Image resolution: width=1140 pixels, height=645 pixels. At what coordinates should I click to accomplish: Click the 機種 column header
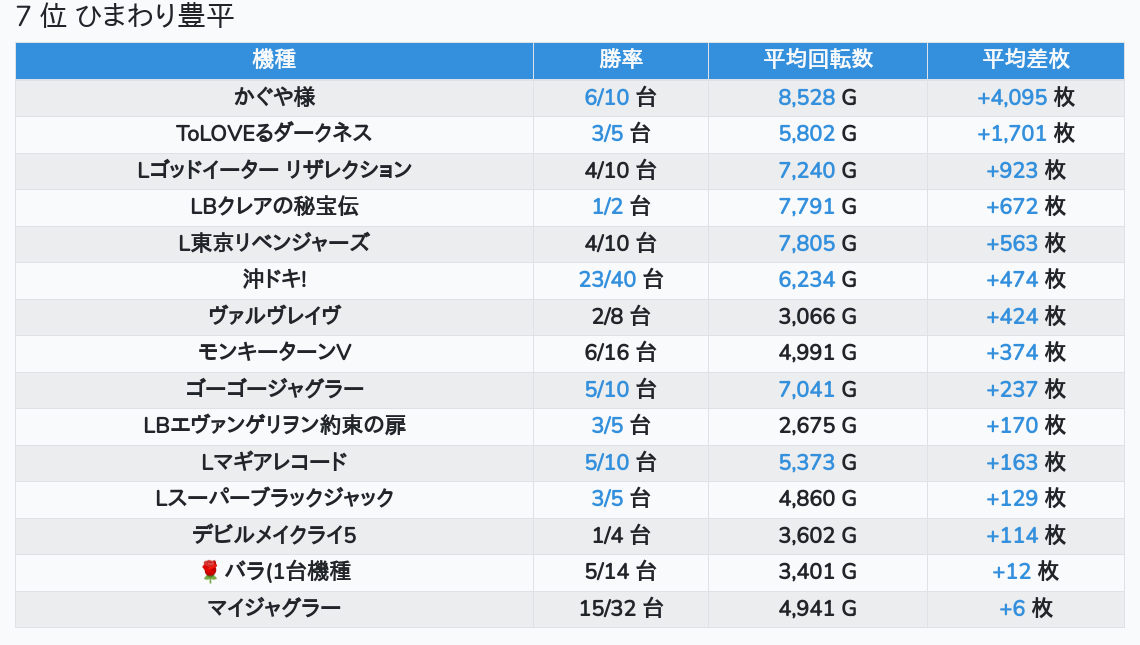[x=274, y=60]
